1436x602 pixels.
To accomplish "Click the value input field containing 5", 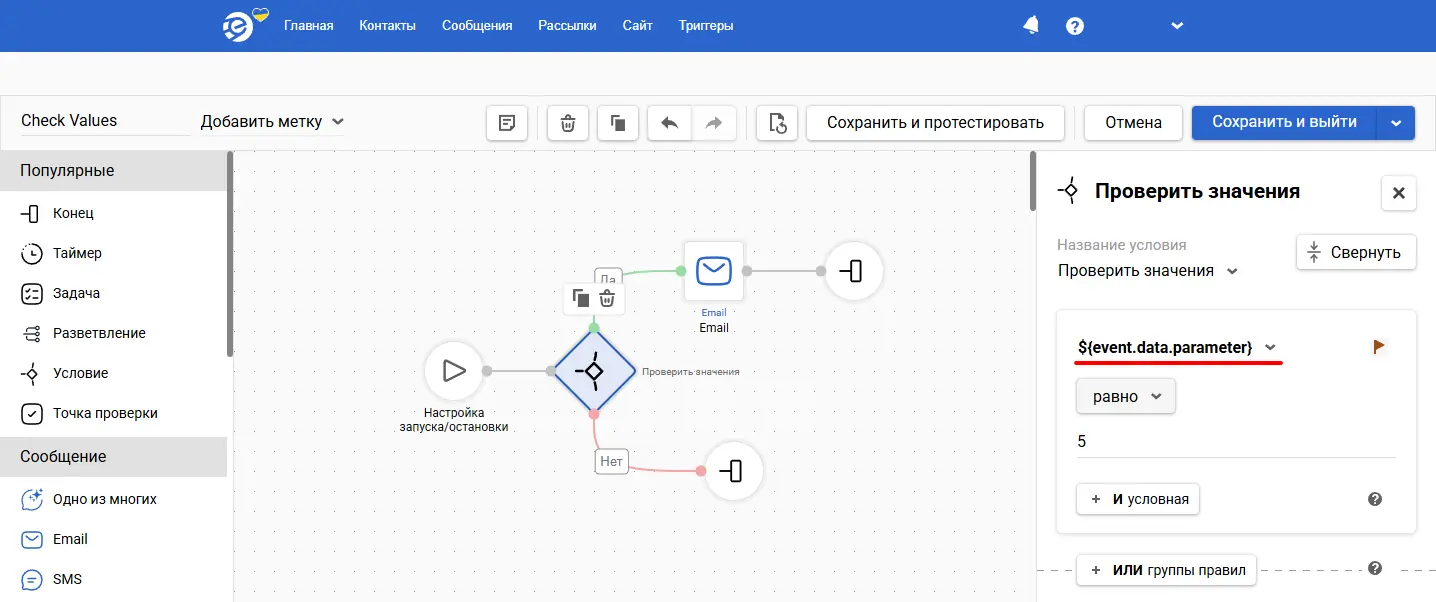I will (x=1235, y=442).
